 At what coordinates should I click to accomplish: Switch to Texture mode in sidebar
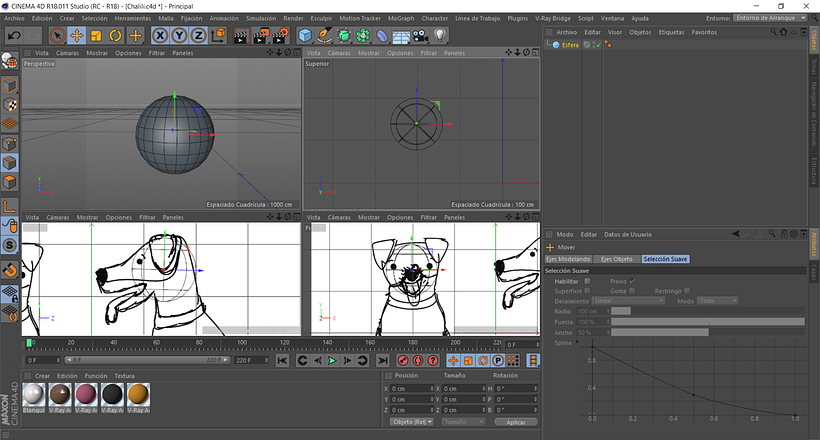(10, 104)
